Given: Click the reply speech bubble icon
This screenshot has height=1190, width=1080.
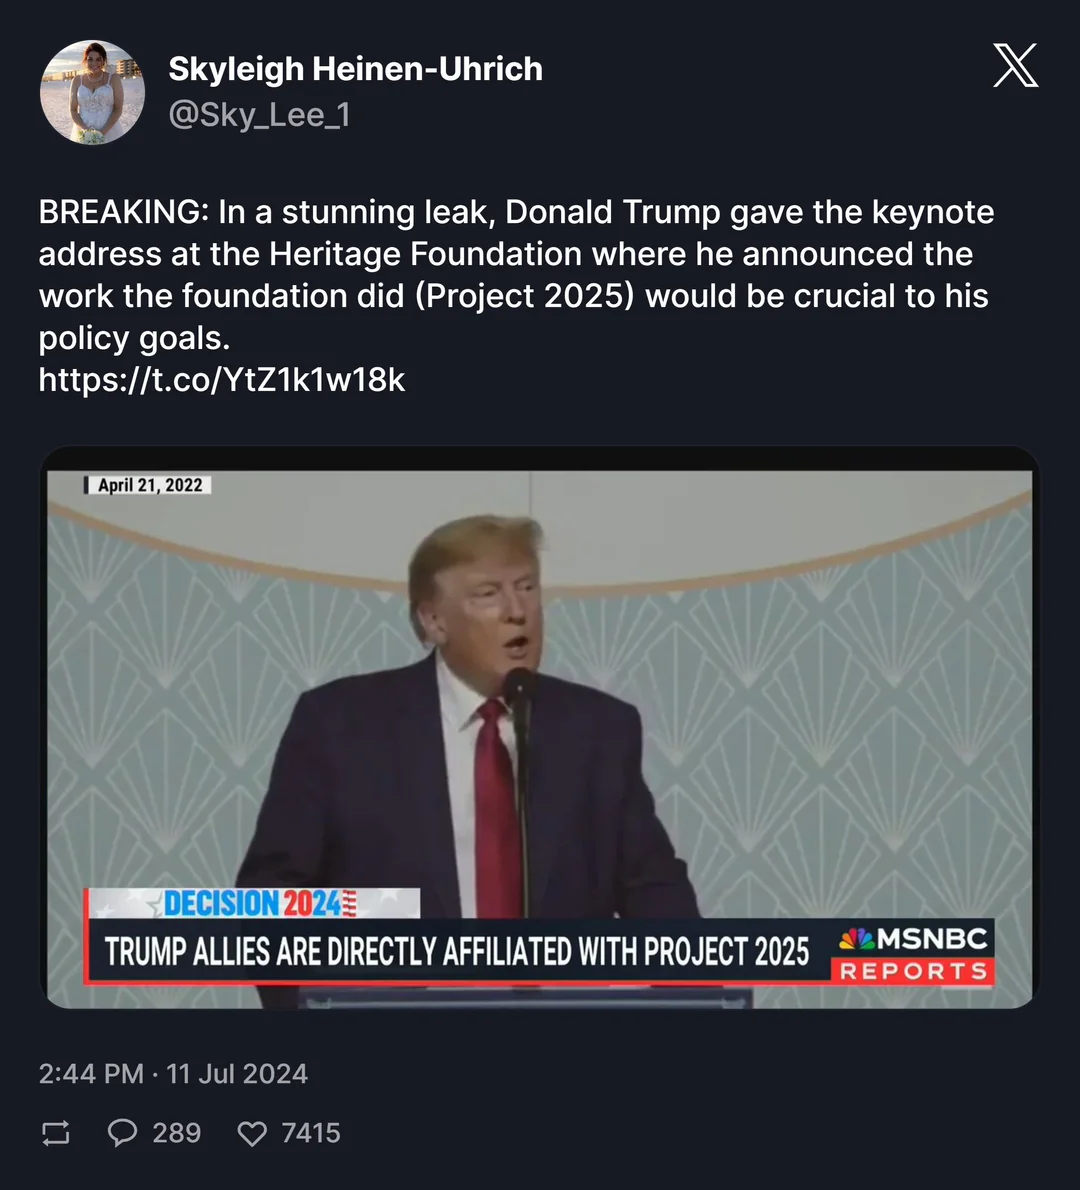Looking at the screenshot, I should pyautogui.click(x=122, y=1133).
